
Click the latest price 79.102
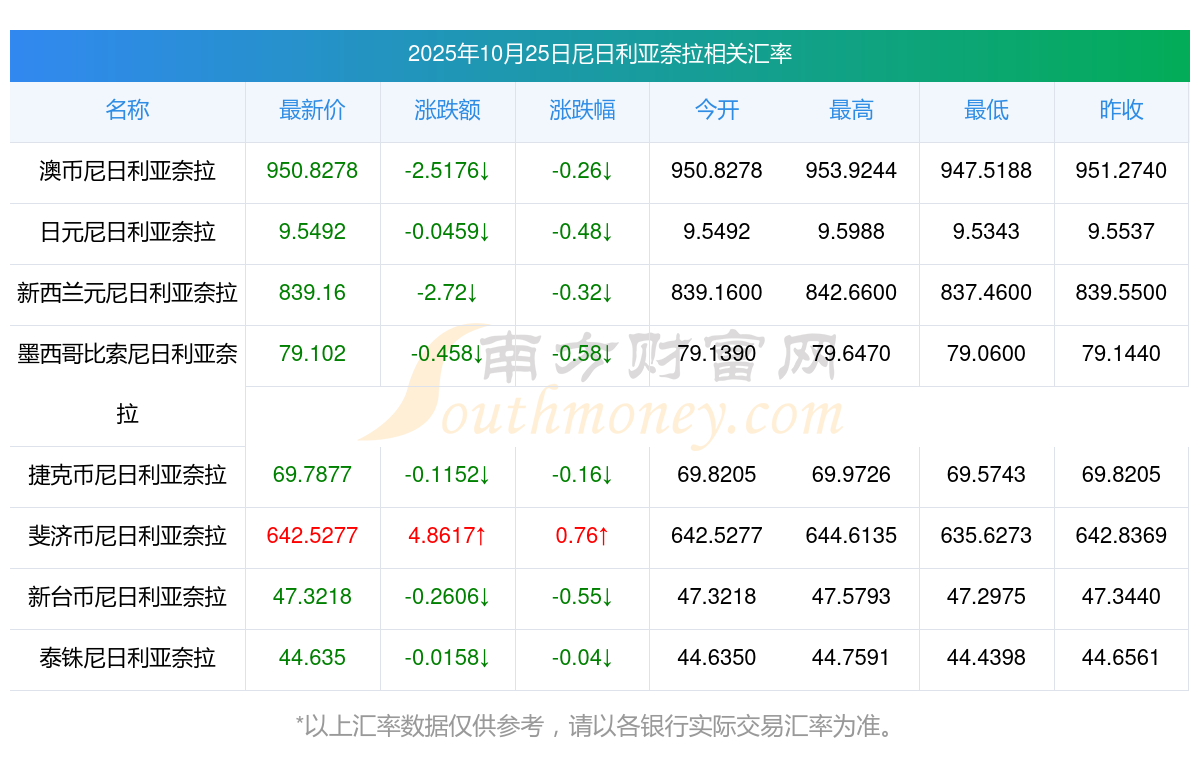click(x=312, y=354)
